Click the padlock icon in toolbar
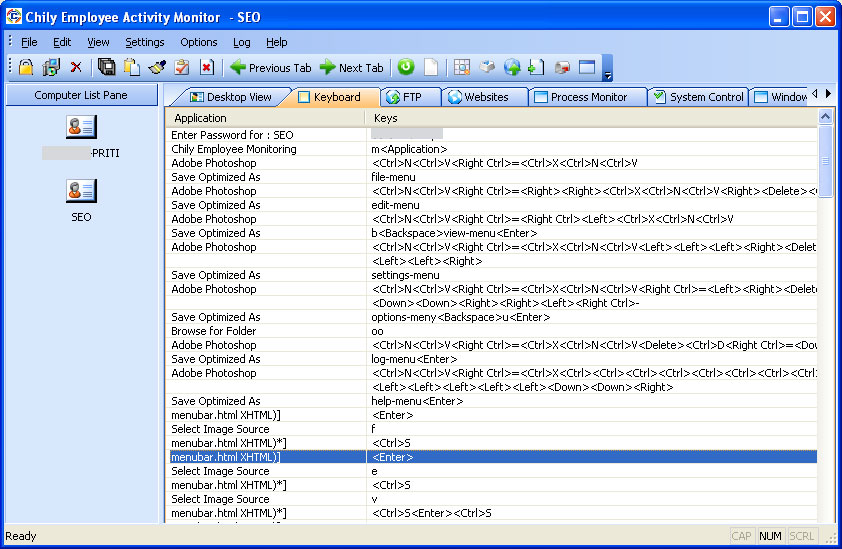This screenshot has height=549, width=842. pos(26,67)
